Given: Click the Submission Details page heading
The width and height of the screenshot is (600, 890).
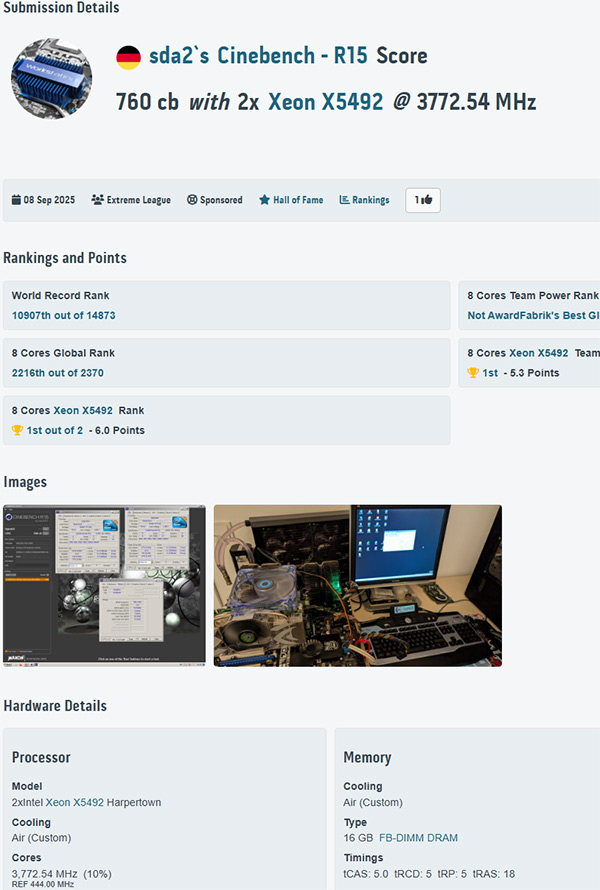Looking at the screenshot, I should [61, 8].
